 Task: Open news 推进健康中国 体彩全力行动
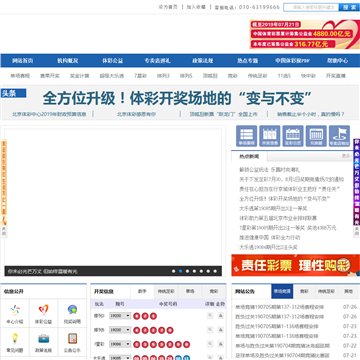(x=270, y=238)
